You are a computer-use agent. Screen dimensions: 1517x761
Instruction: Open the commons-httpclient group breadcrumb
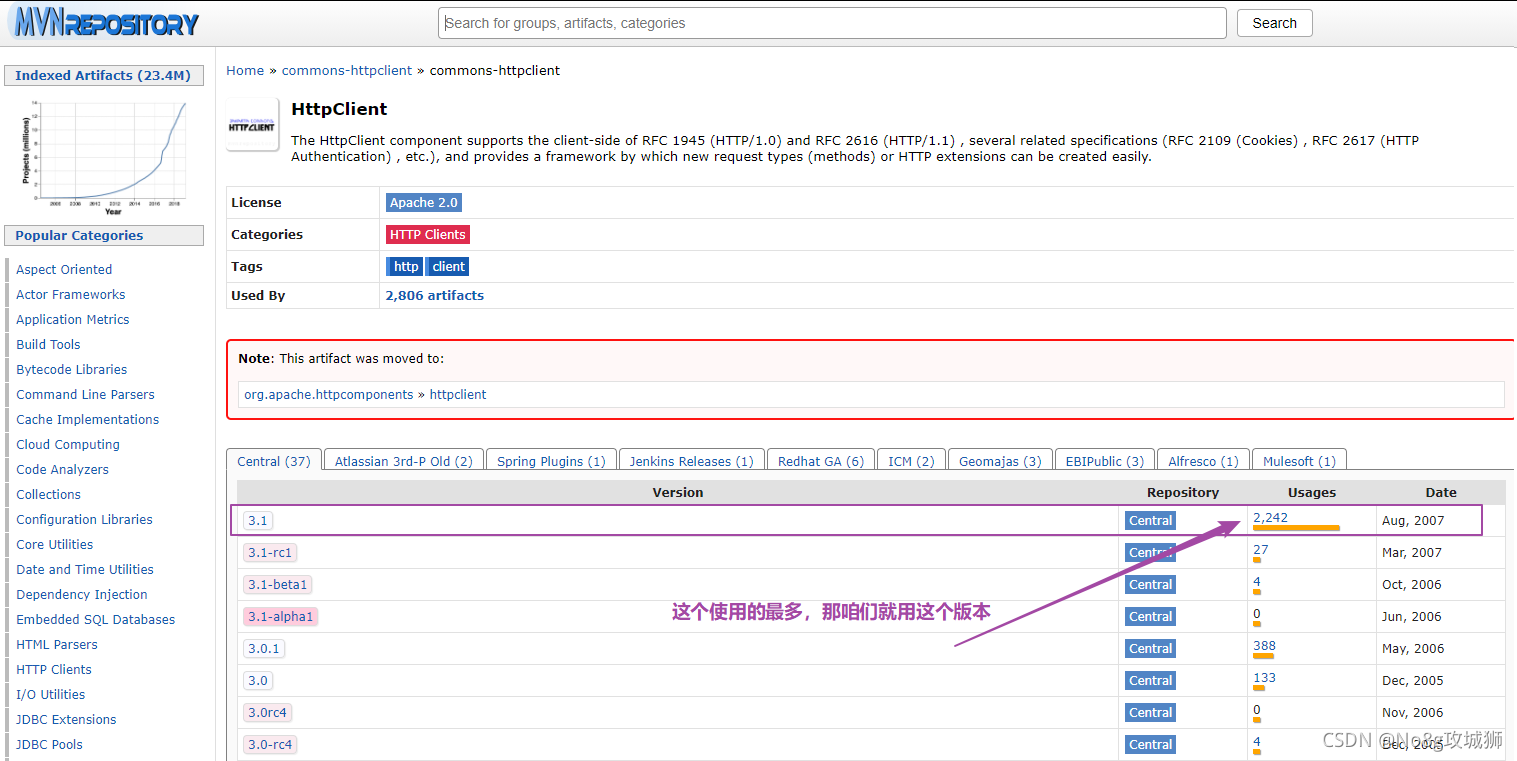pyautogui.click(x=347, y=70)
